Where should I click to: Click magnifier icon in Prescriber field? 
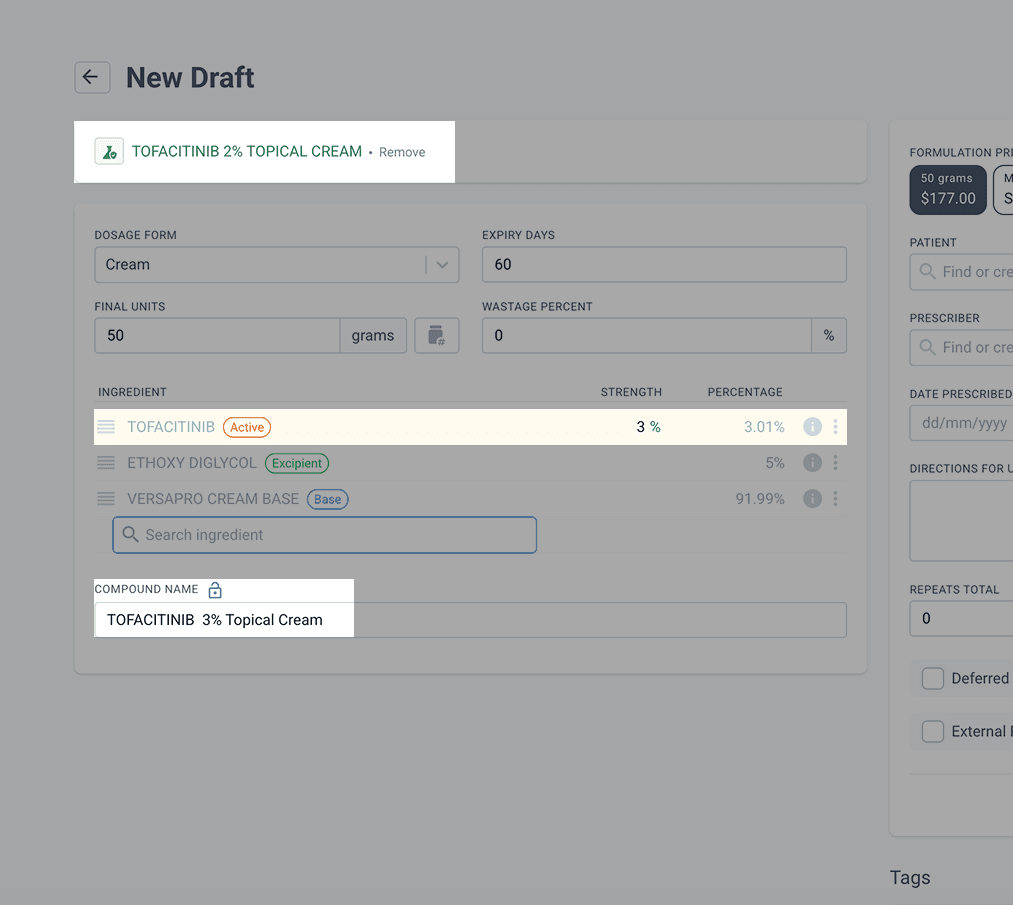tap(927, 347)
